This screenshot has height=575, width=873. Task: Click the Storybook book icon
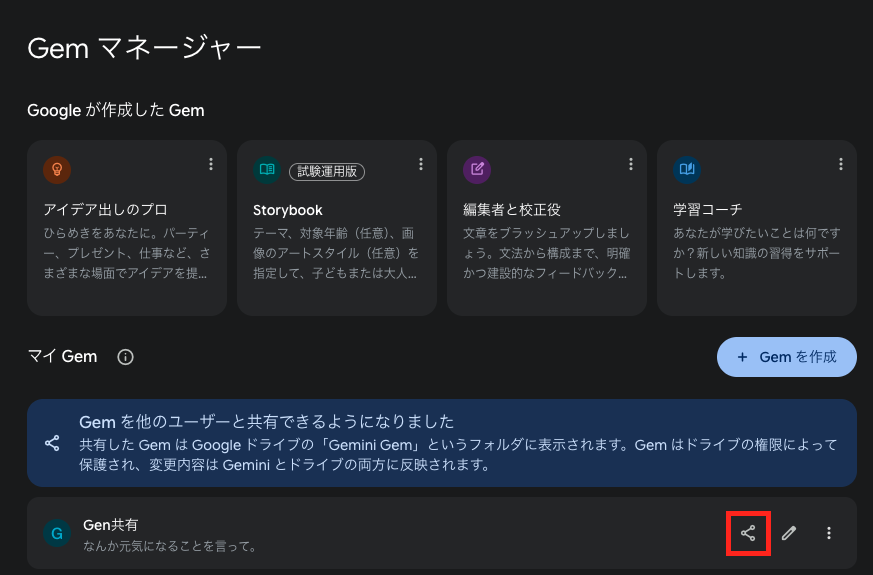click(267, 169)
